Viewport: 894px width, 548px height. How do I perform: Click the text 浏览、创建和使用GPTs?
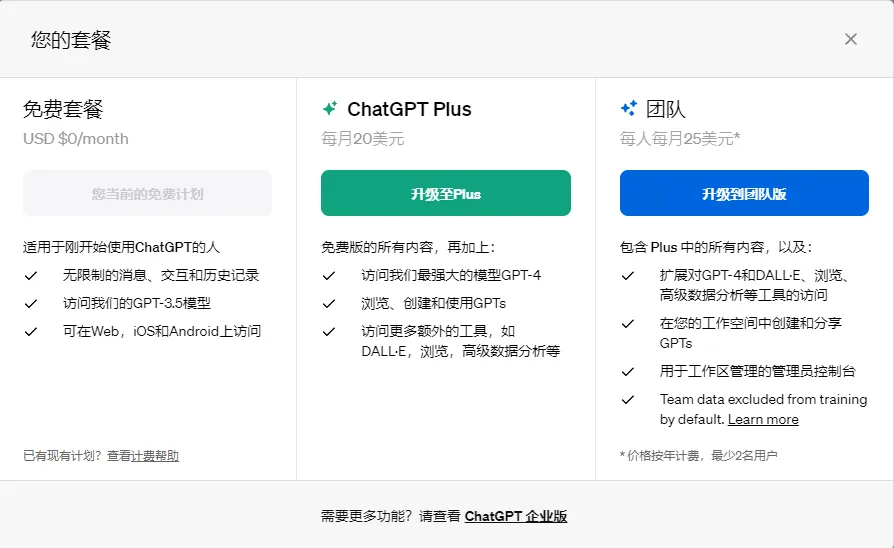(x=433, y=303)
